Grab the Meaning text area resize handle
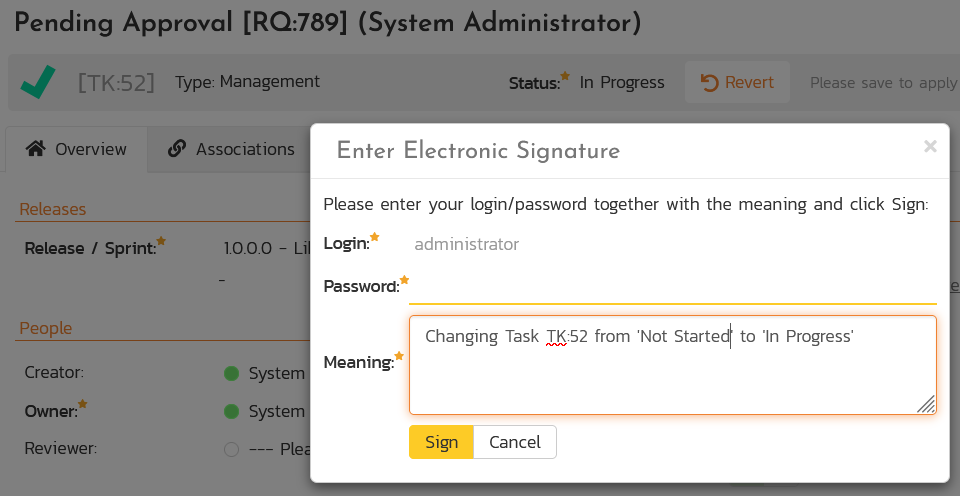960x496 pixels. (926, 404)
